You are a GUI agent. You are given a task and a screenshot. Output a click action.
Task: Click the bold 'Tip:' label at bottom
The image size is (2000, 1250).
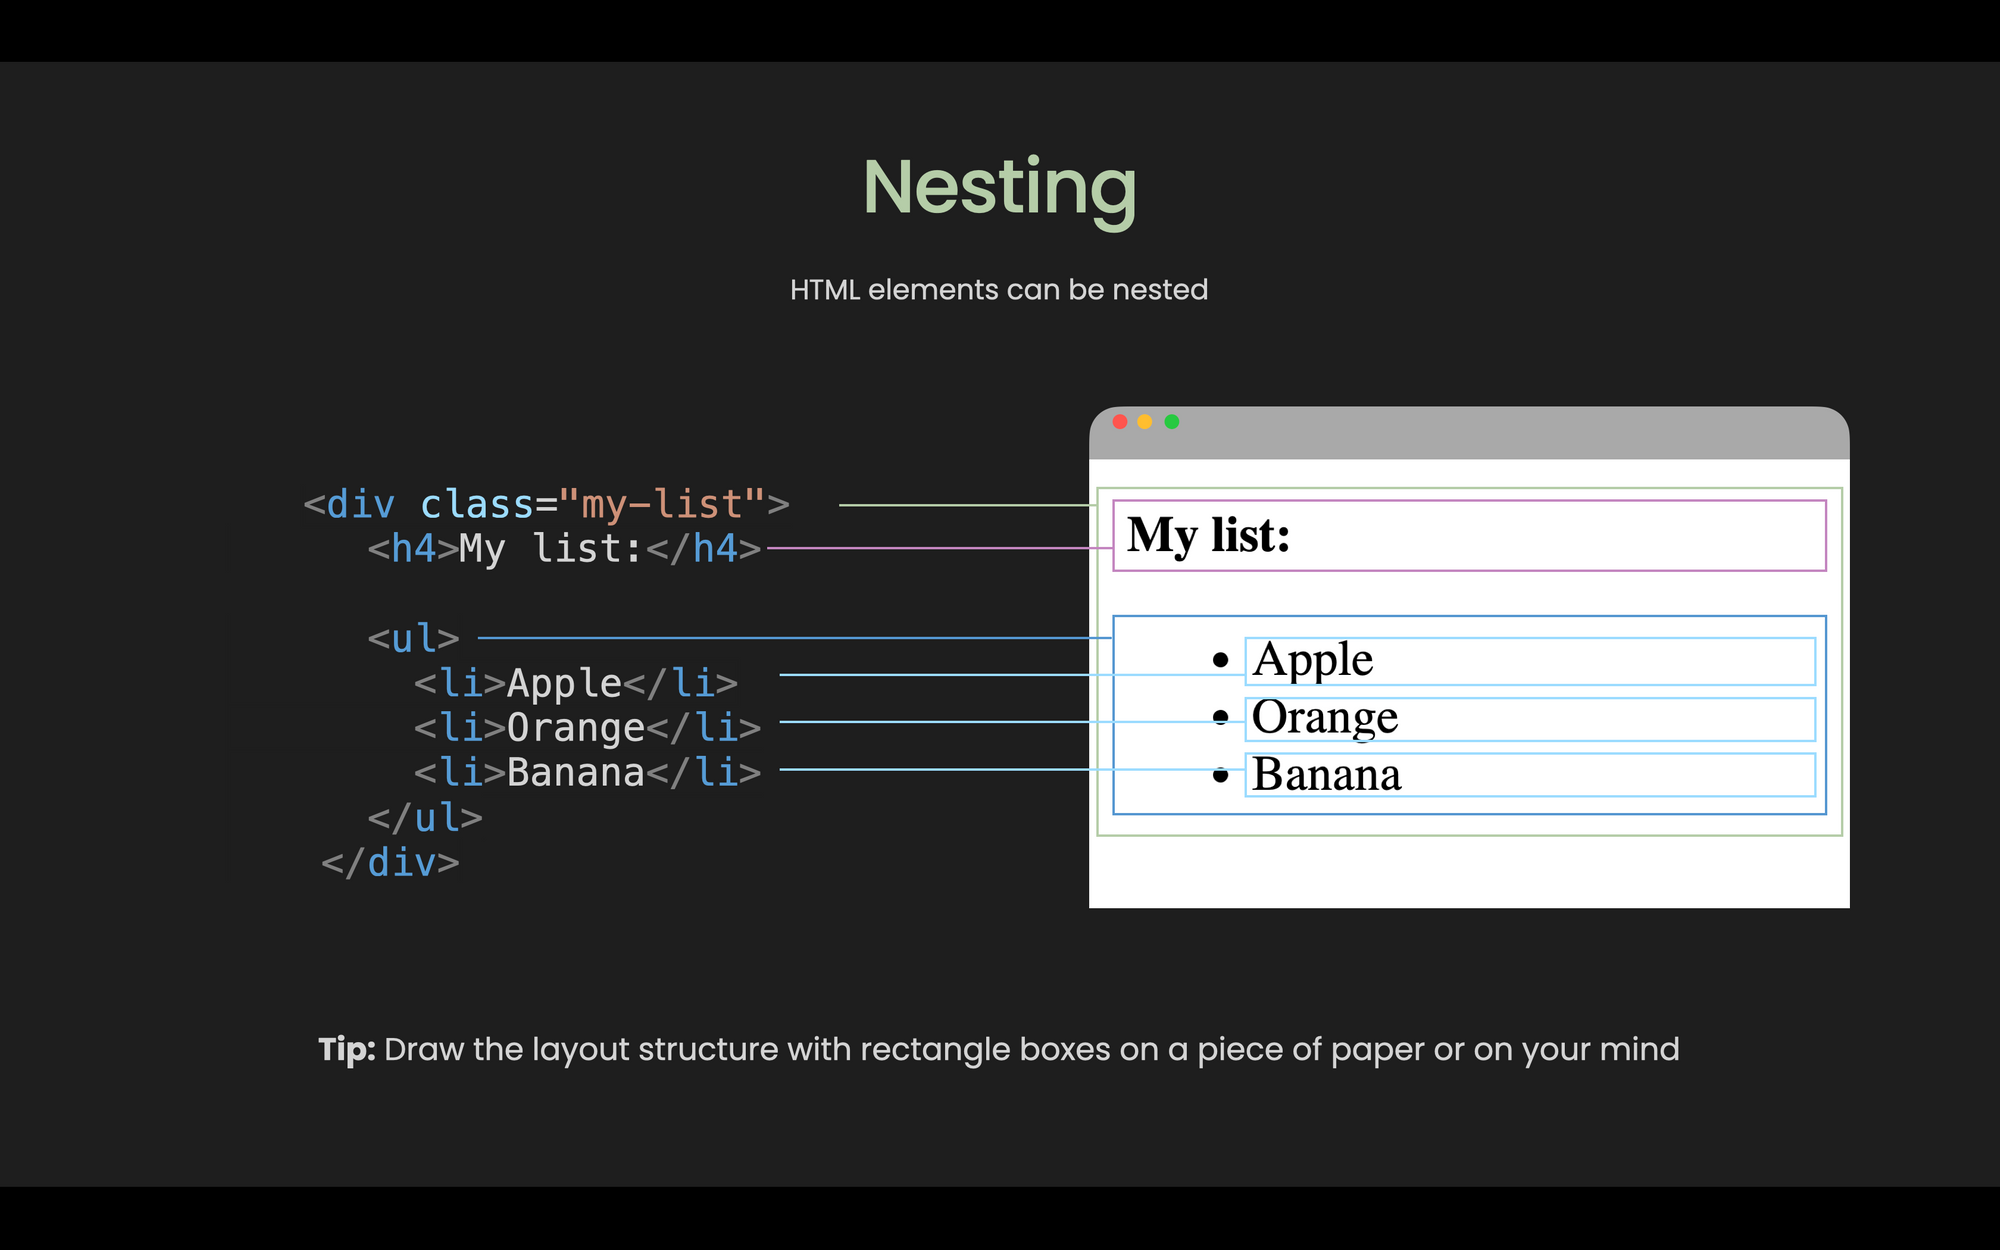pyautogui.click(x=346, y=1050)
